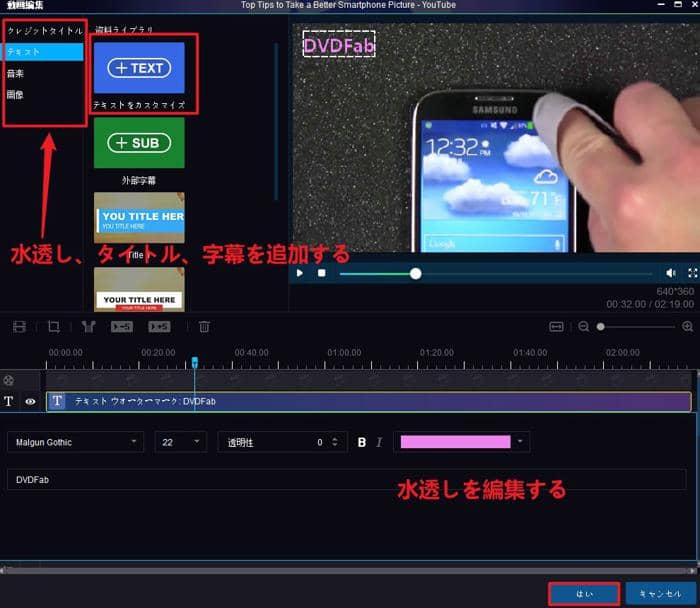Image resolution: width=700 pixels, height=608 pixels.
Task: Select the クレジットタイトル category
Action: click(45, 31)
